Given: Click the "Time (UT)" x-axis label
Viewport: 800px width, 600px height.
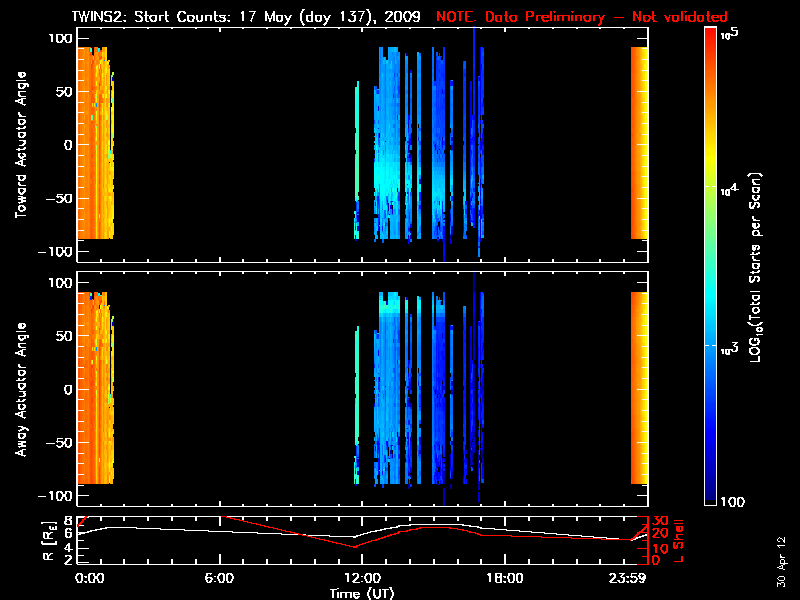Looking at the screenshot, I should [x=362, y=593].
